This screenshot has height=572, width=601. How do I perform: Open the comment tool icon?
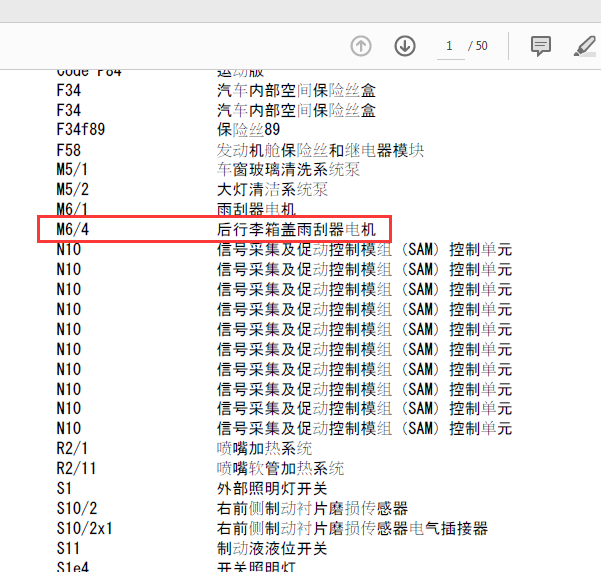coord(540,46)
